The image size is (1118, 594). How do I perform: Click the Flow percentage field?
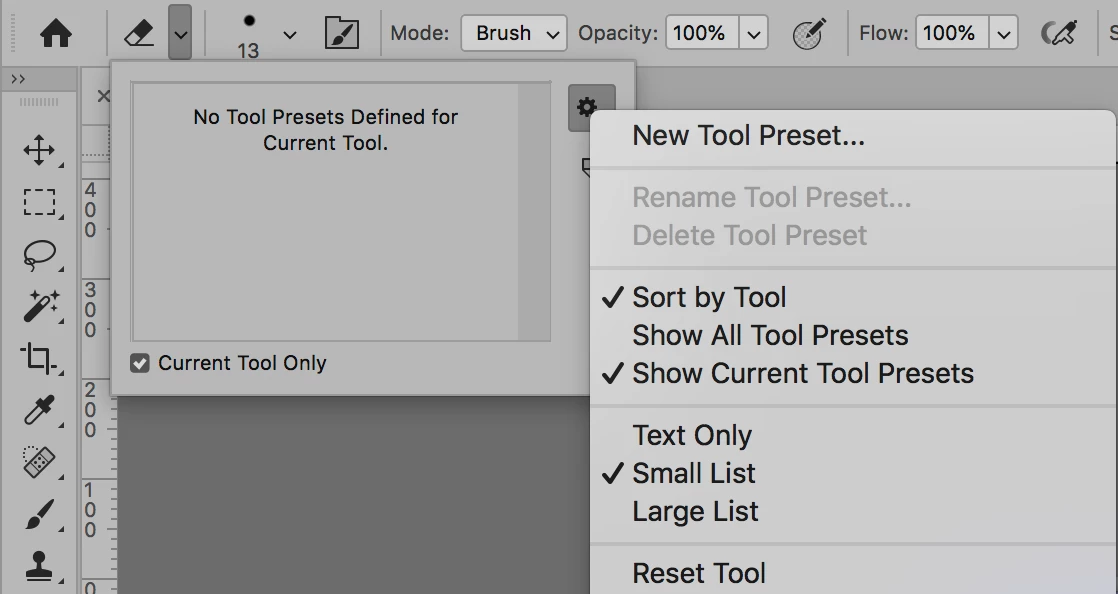948,33
